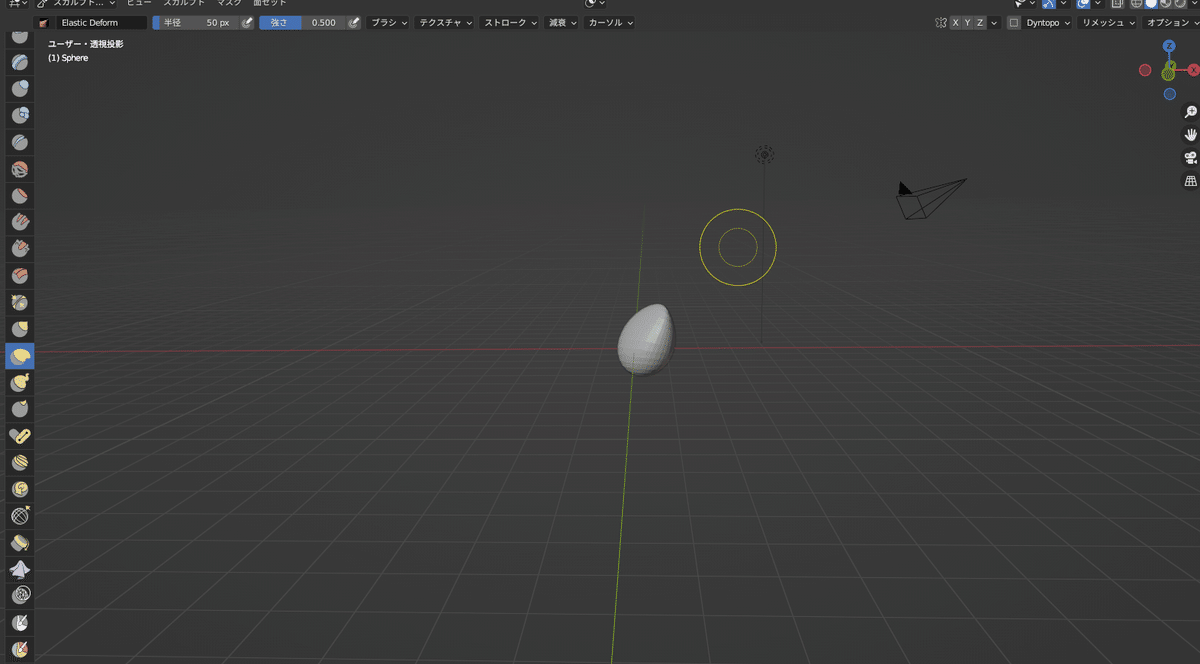The image size is (1200, 664).
Task: Switch perspective/orthographic projection grid icon
Action: [x=1190, y=181]
